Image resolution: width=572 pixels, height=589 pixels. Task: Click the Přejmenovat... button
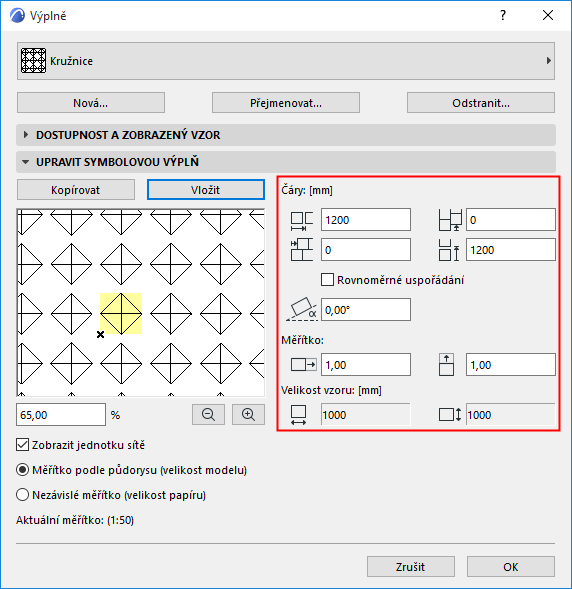(x=286, y=103)
